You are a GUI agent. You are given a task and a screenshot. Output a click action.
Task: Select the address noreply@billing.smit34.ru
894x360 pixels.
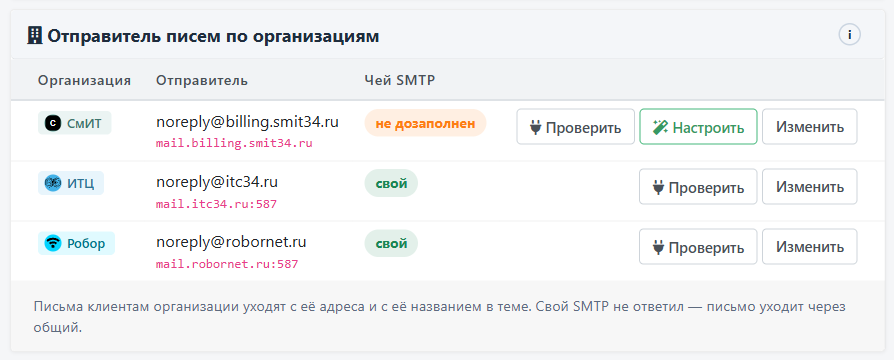(247, 122)
